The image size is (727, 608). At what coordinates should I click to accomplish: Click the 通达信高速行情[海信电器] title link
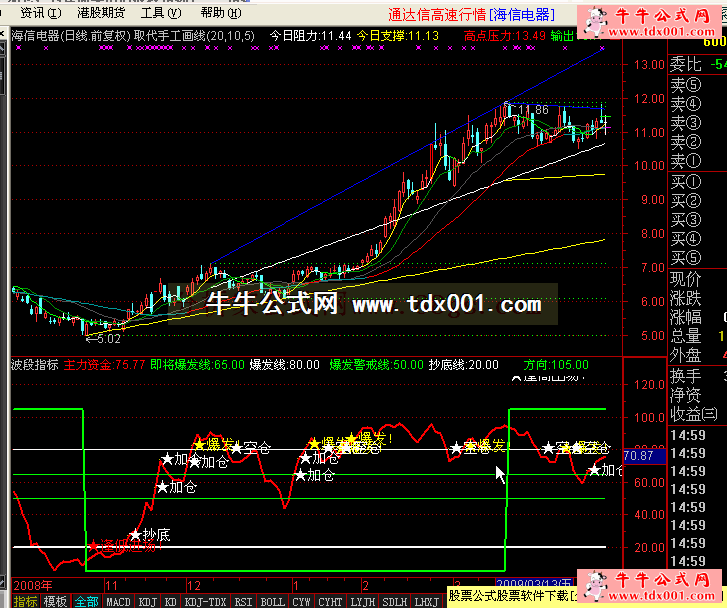471,15
